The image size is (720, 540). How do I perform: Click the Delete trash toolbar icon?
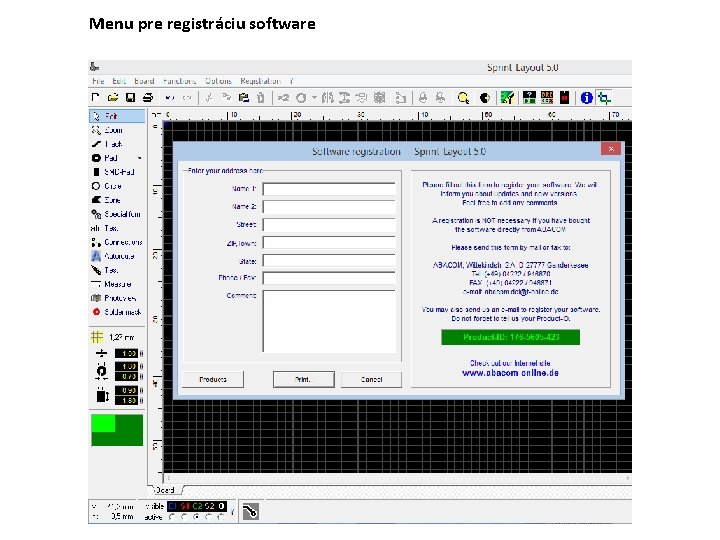click(261, 97)
